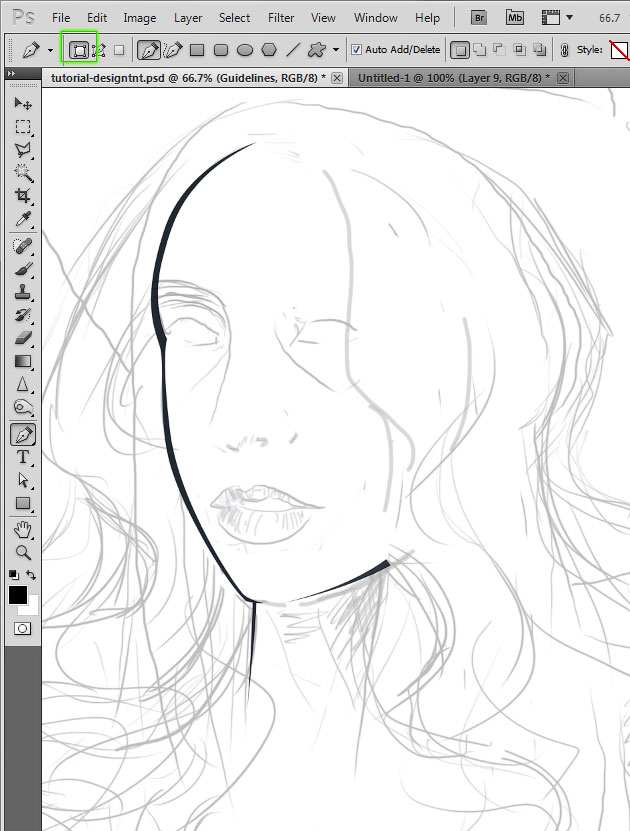The height and width of the screenshot is (831, 630).
Task: Select the Crop tool
Action: (23, 196)
